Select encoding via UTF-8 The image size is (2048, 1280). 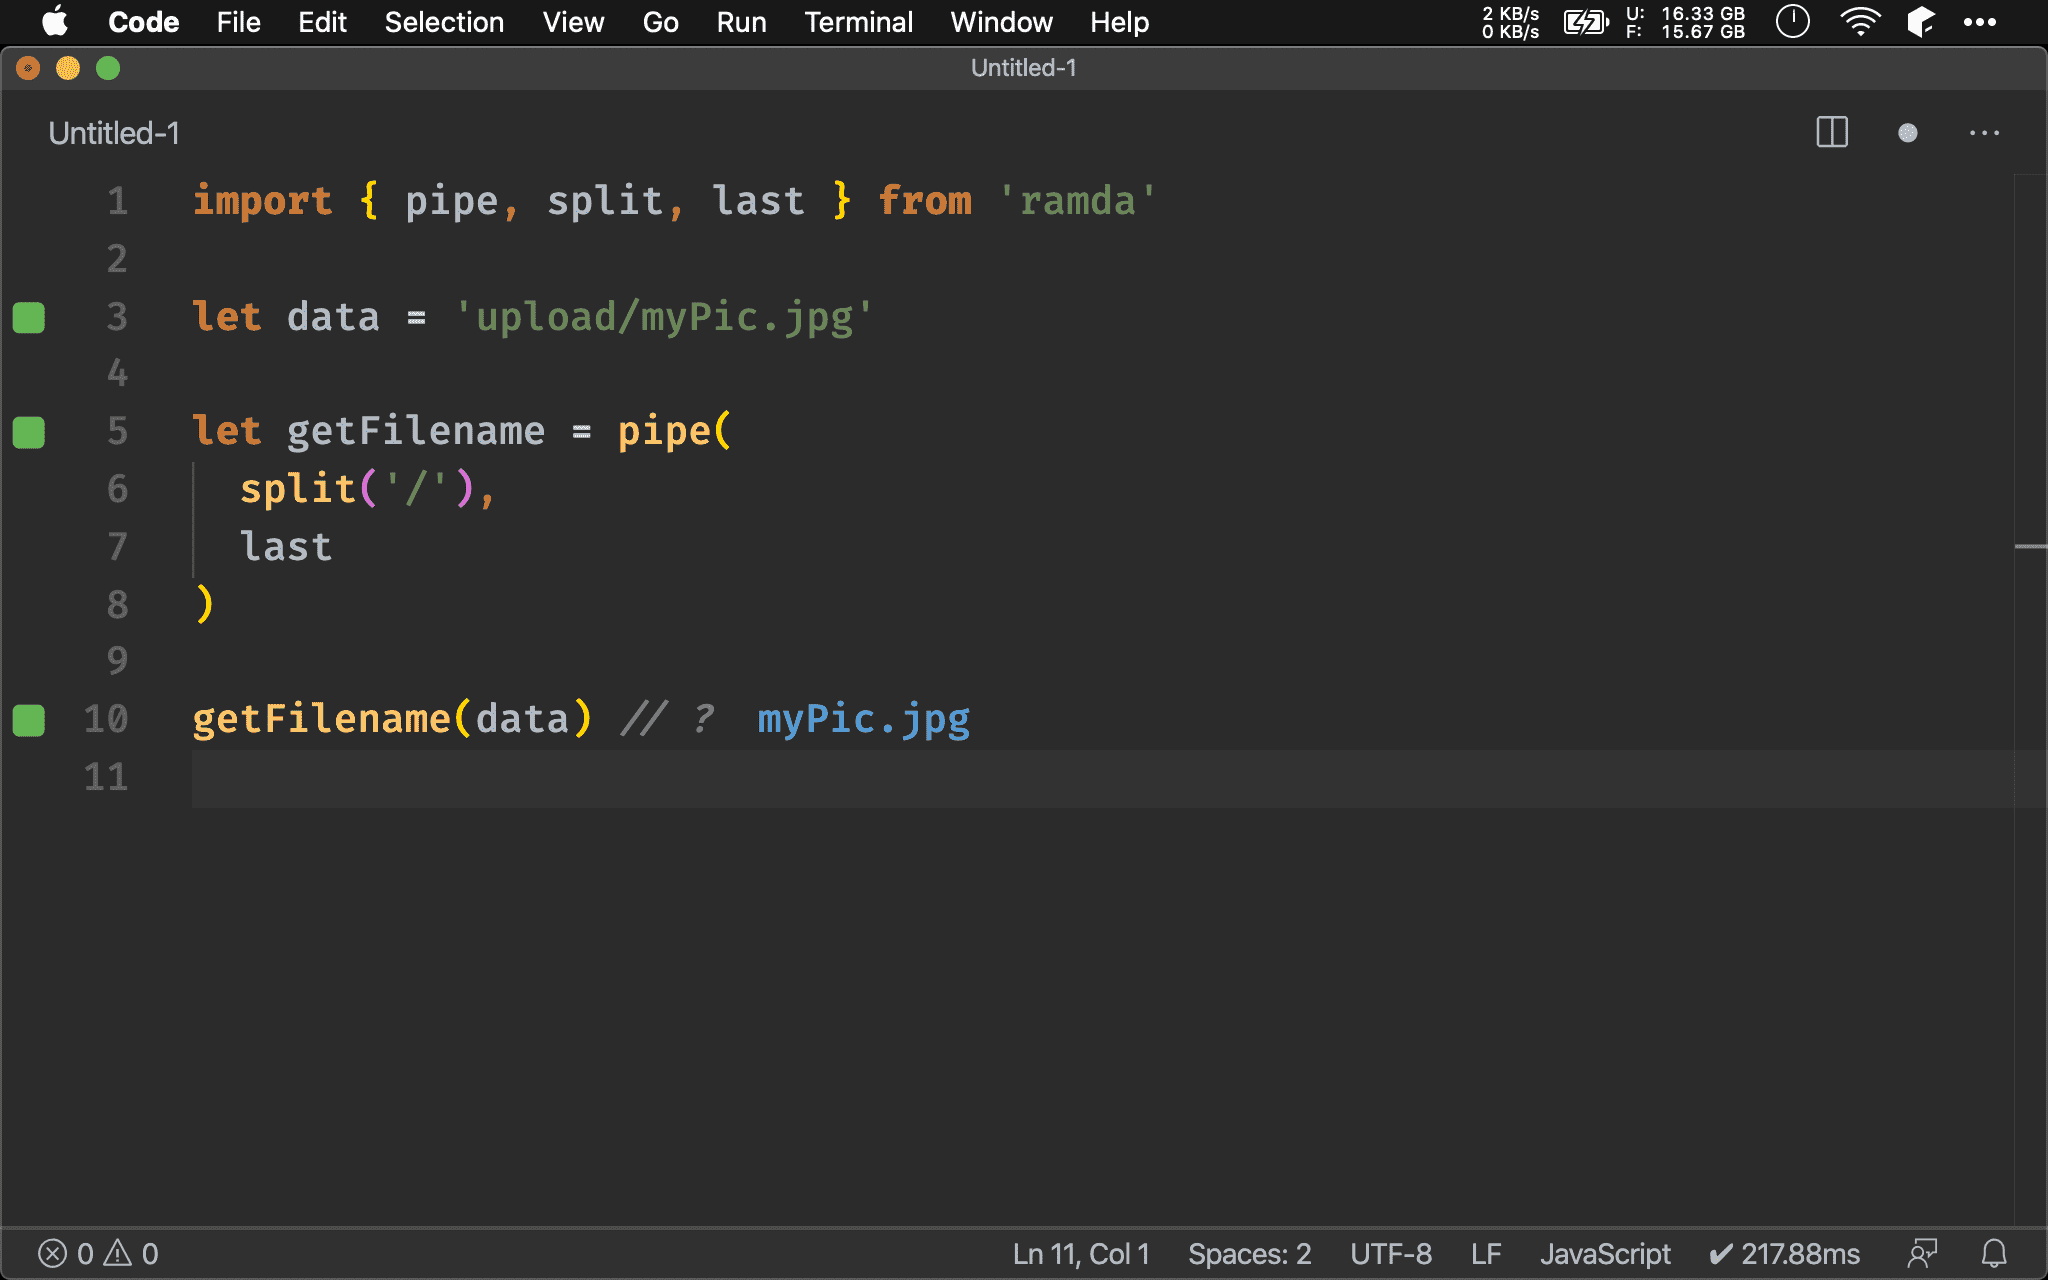click(1391, 1254)
